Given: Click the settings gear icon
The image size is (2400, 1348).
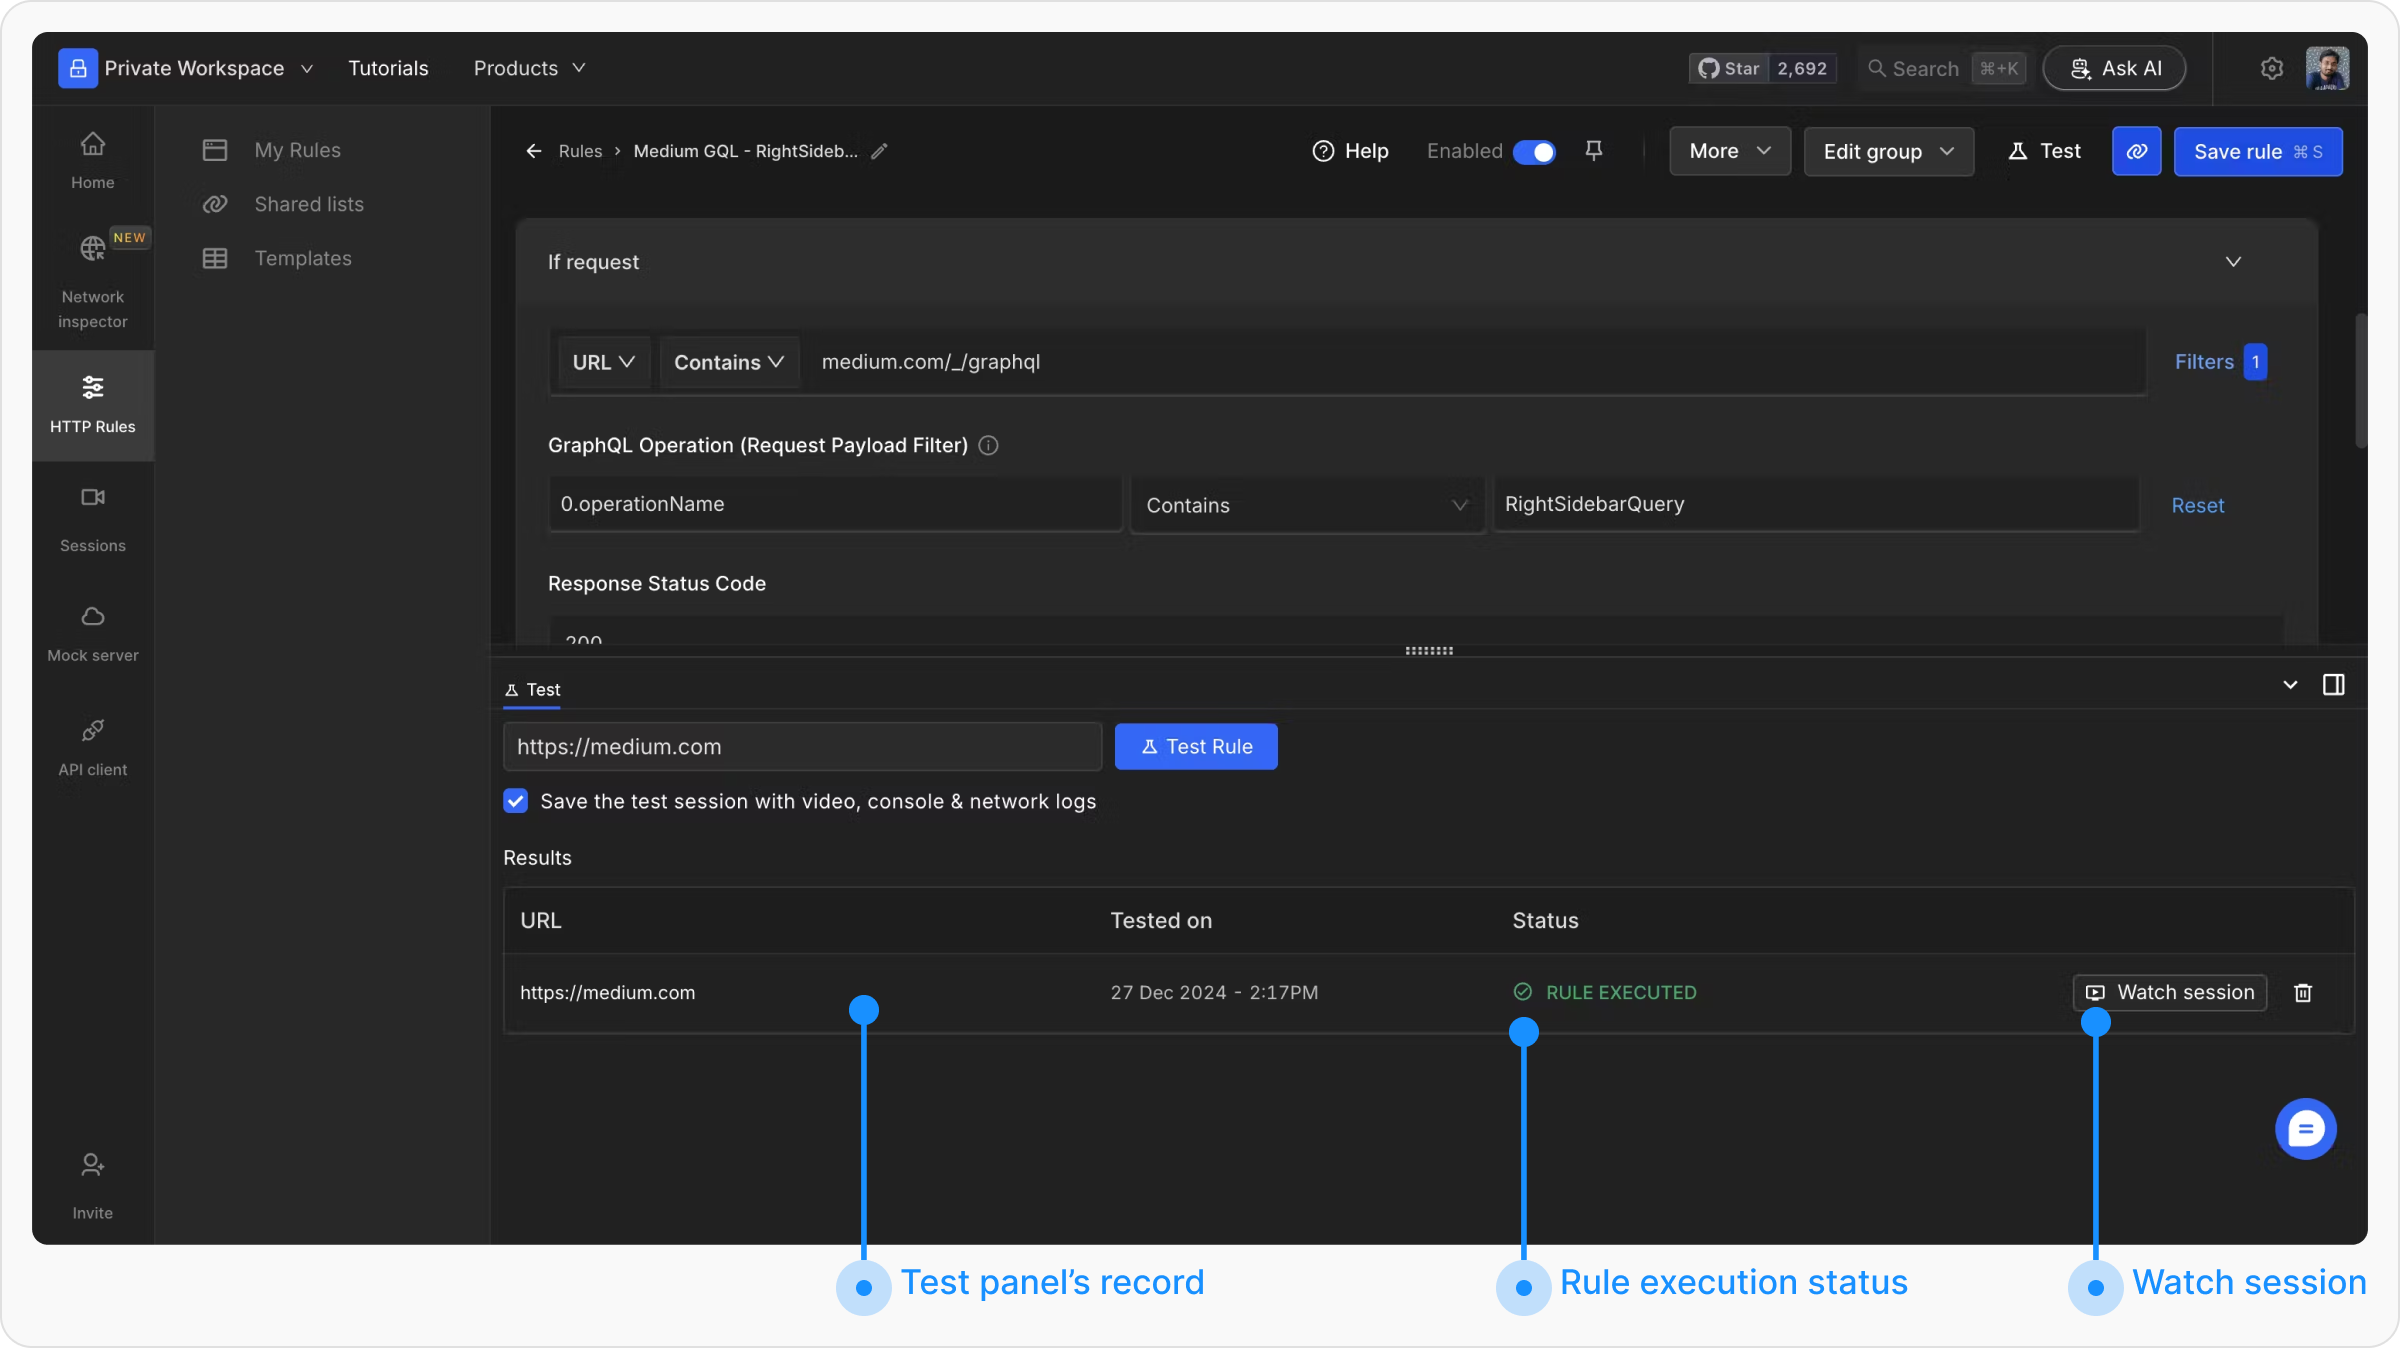Looking at the screenshot, I should [2272, 68].
